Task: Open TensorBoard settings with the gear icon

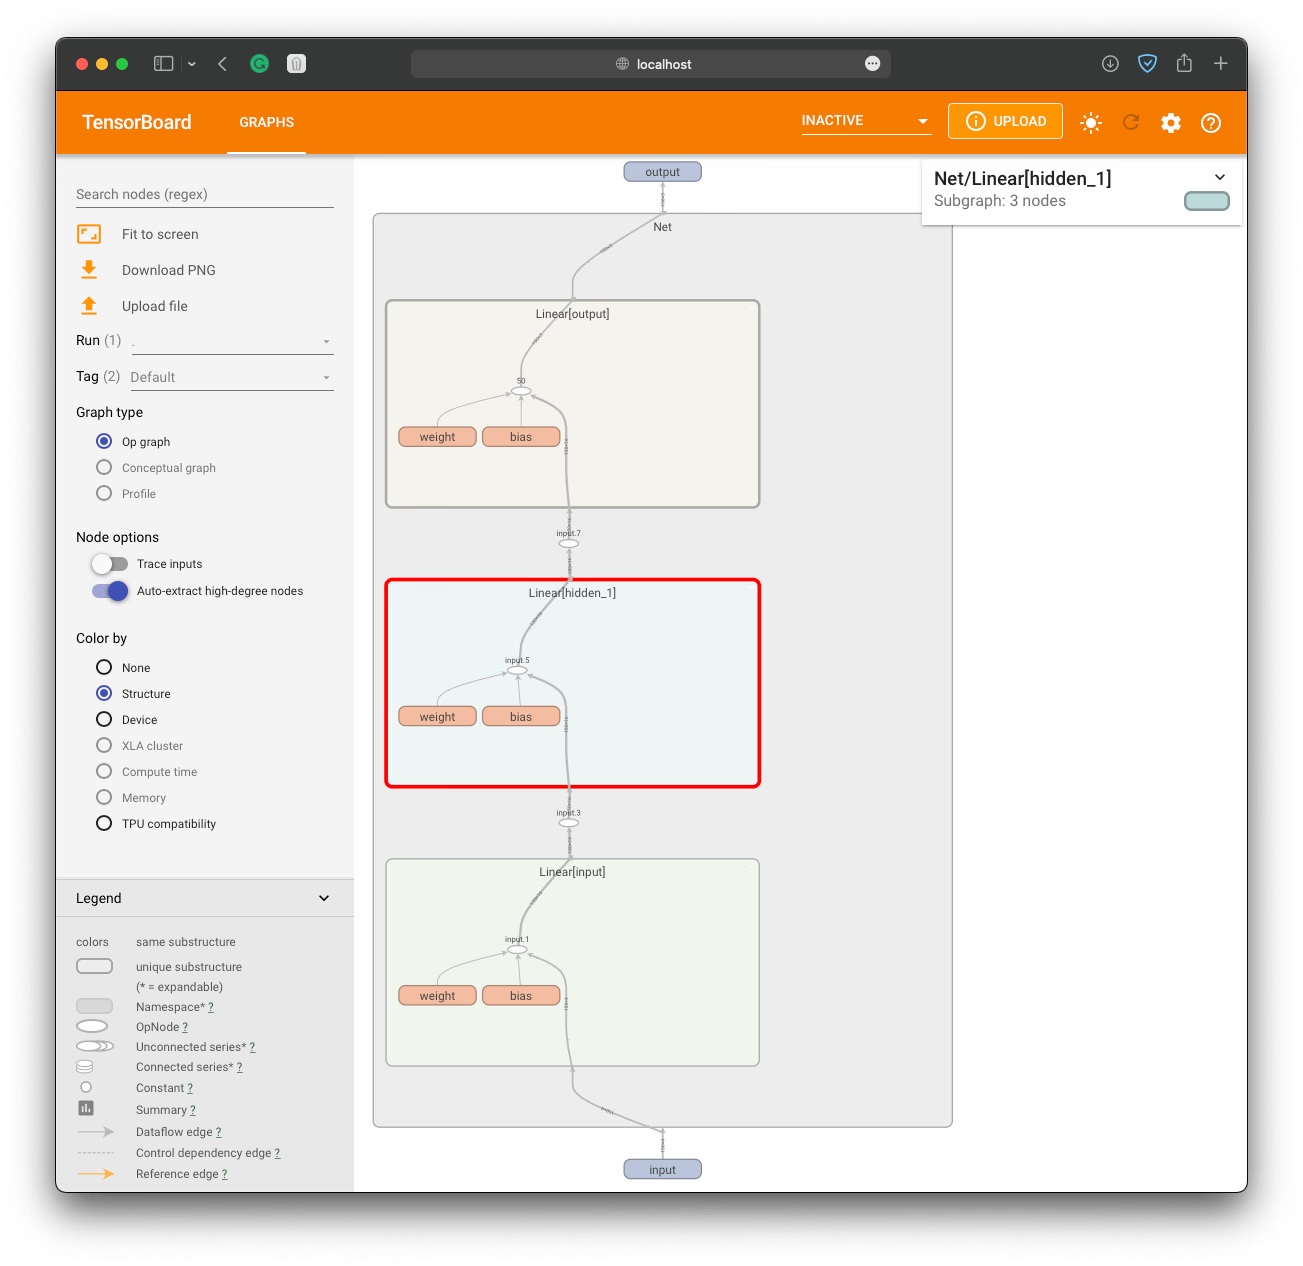Action: coord(1170,122)
